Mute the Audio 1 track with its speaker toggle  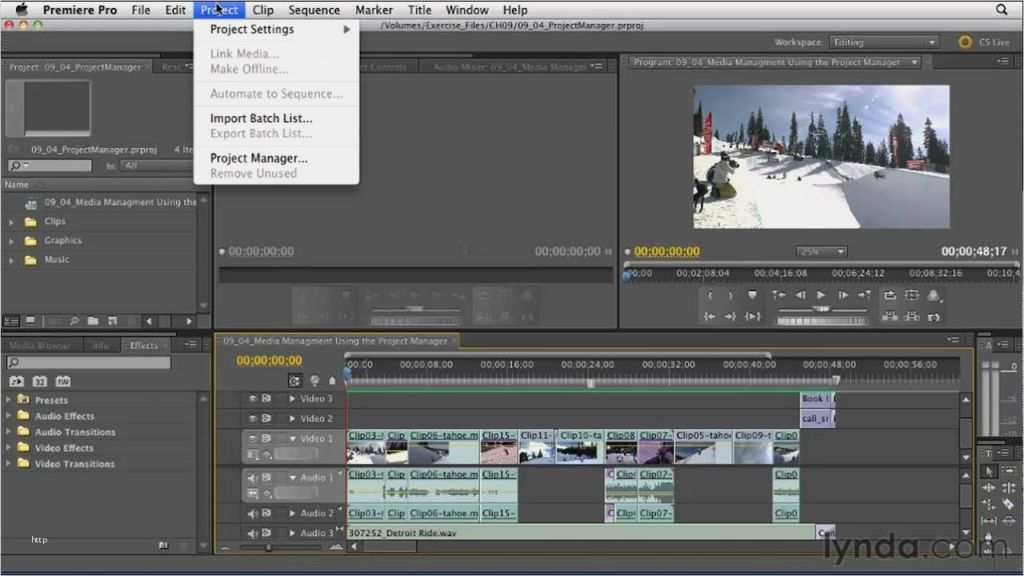coord(254,478)
